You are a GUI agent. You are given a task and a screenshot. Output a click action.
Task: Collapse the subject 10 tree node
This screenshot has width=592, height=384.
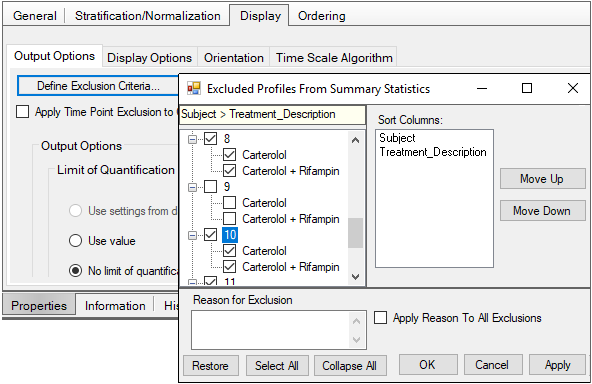(193, 235)
